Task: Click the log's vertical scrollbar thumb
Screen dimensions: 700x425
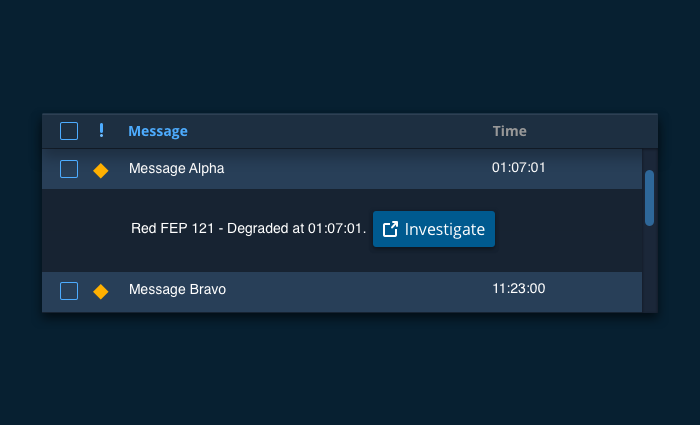Action: (x=649, y=197)
